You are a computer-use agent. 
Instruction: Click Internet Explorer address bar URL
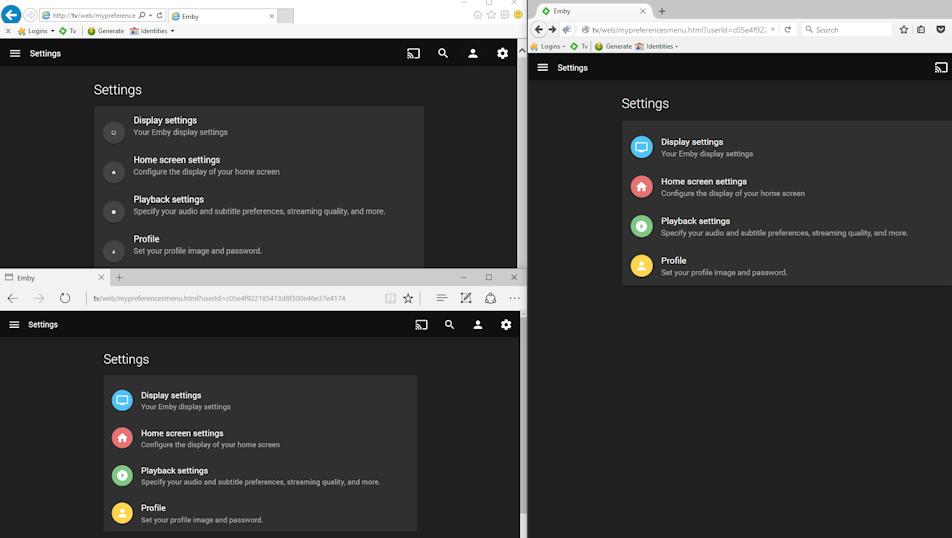pos(94,15)
